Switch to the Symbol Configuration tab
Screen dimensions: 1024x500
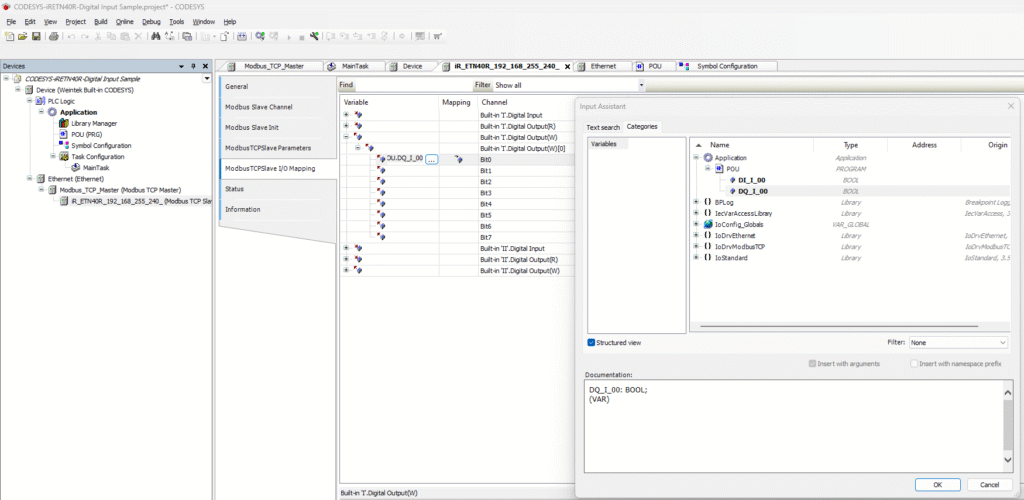coord(727,67)
